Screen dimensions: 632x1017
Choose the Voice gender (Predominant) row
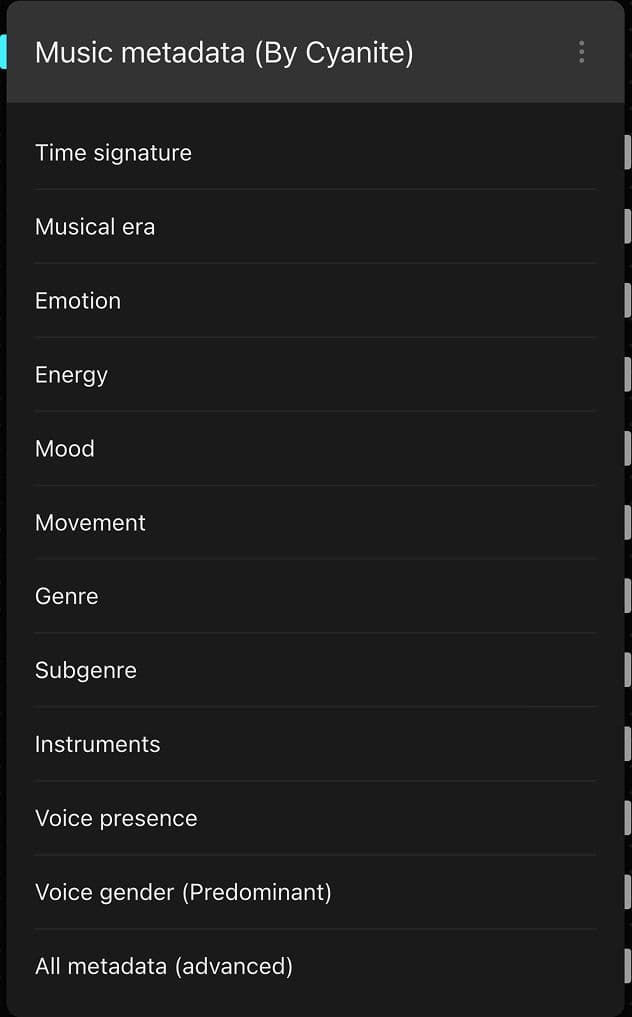point(183,892)
